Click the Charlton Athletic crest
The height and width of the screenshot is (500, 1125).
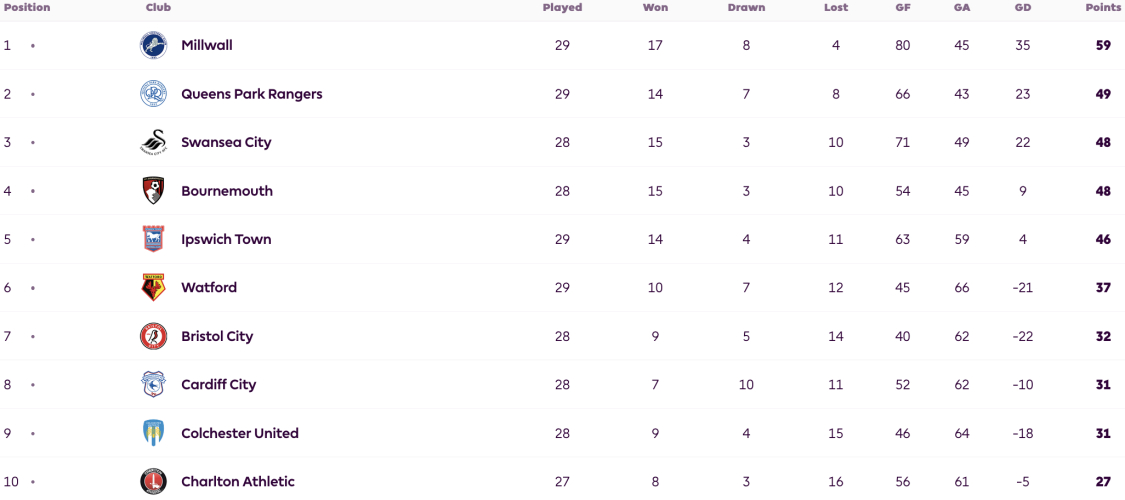(x=153, y=481)
